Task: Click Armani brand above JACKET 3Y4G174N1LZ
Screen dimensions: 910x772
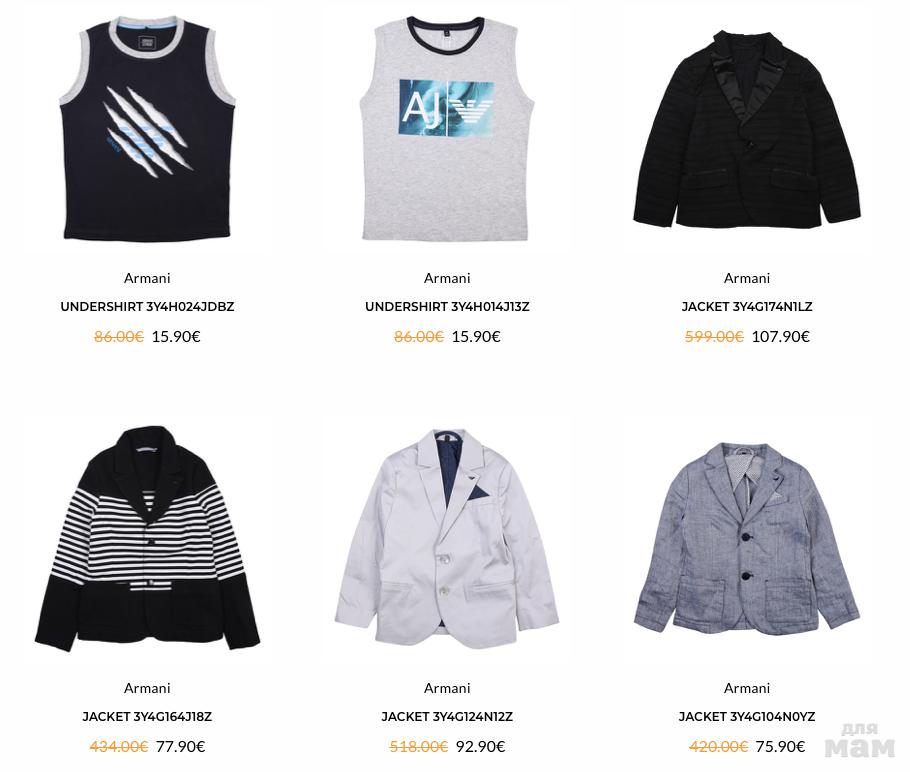Action: pyautogui.click(x=747, y=278)
